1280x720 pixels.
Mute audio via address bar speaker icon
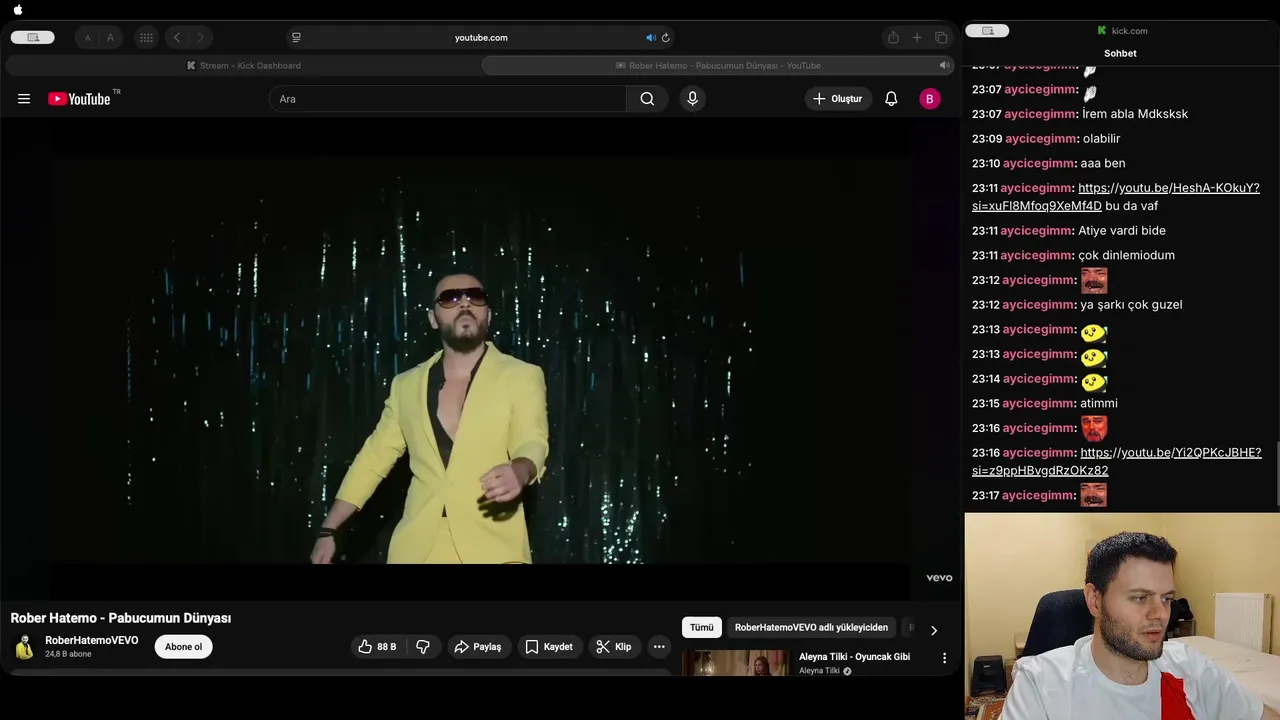(x=650, y=38)
